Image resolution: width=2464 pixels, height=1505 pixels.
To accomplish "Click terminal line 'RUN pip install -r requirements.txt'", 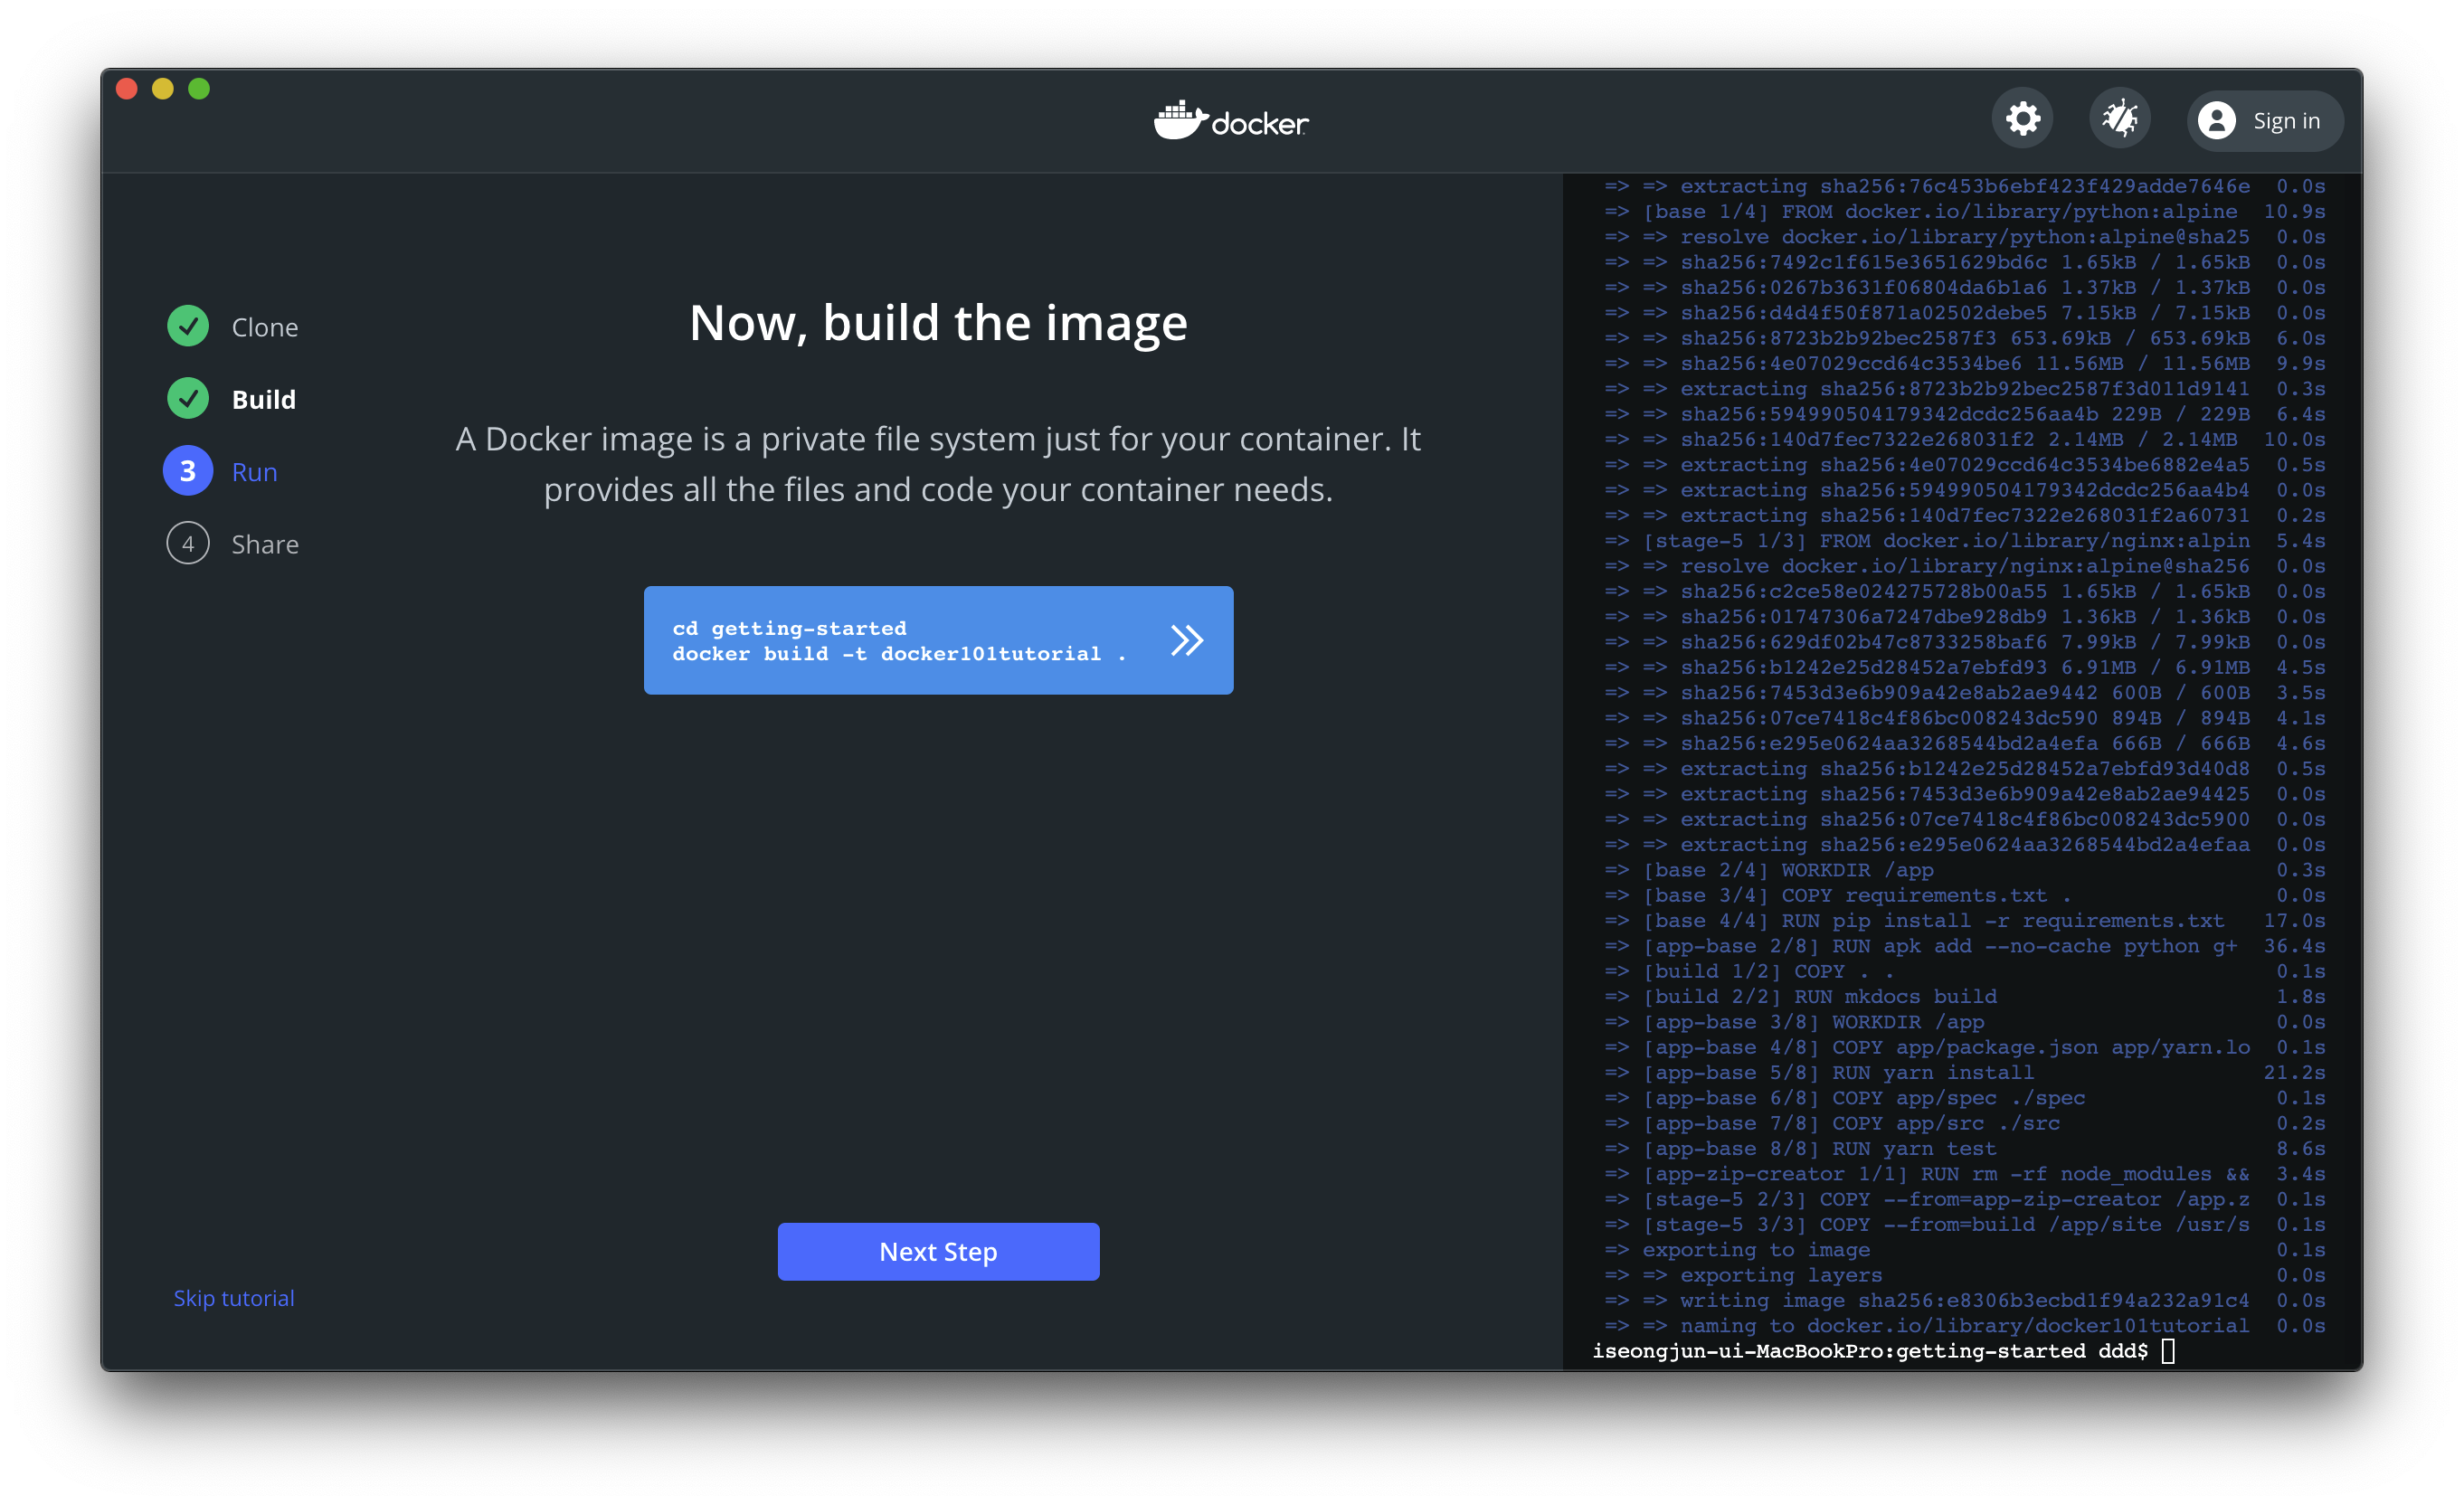I will pos(1965,921).
